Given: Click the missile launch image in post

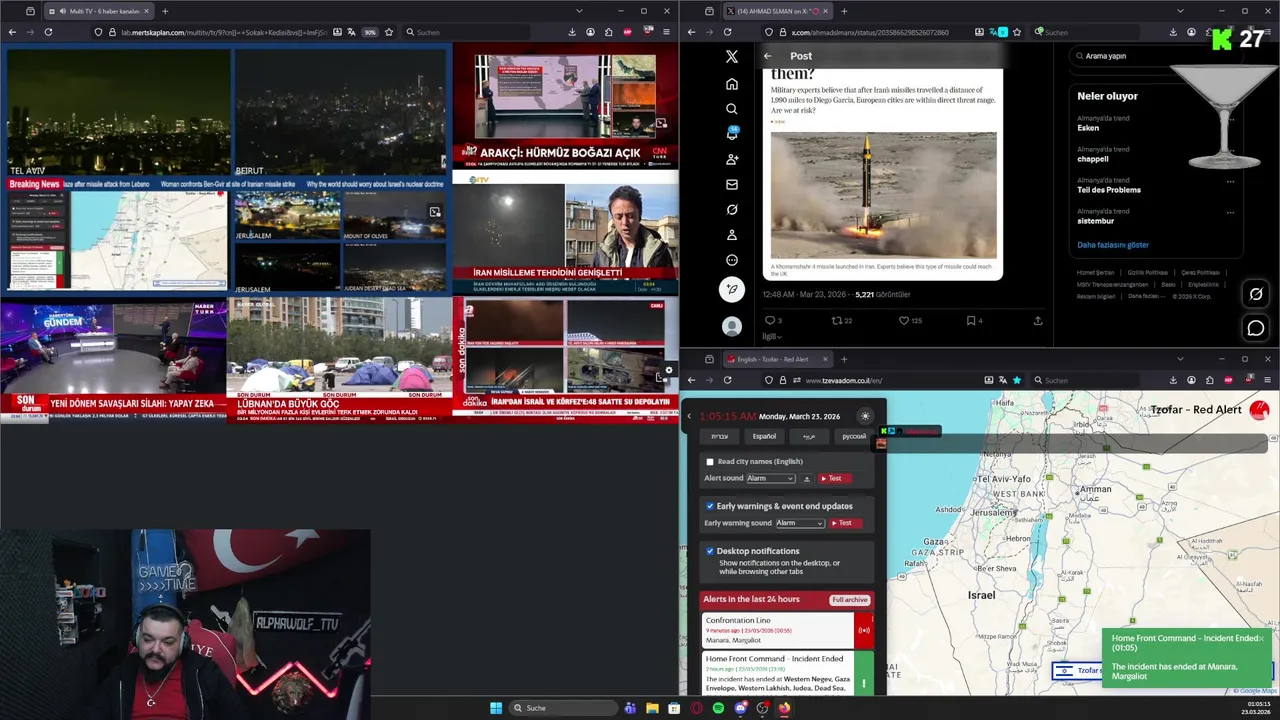Looking at the screenshot, I should [883, 195].
